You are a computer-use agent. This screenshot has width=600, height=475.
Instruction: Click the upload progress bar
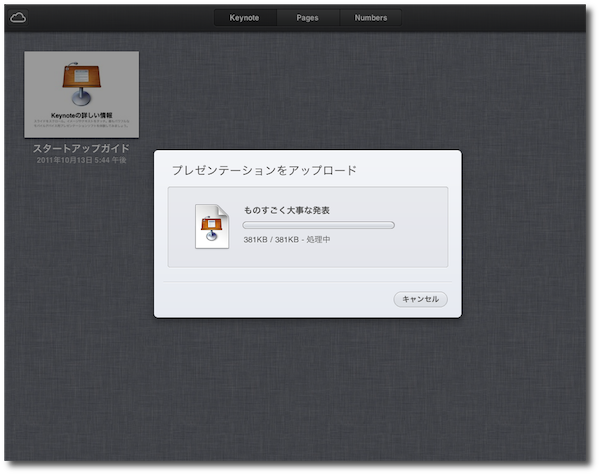[318, 225]
